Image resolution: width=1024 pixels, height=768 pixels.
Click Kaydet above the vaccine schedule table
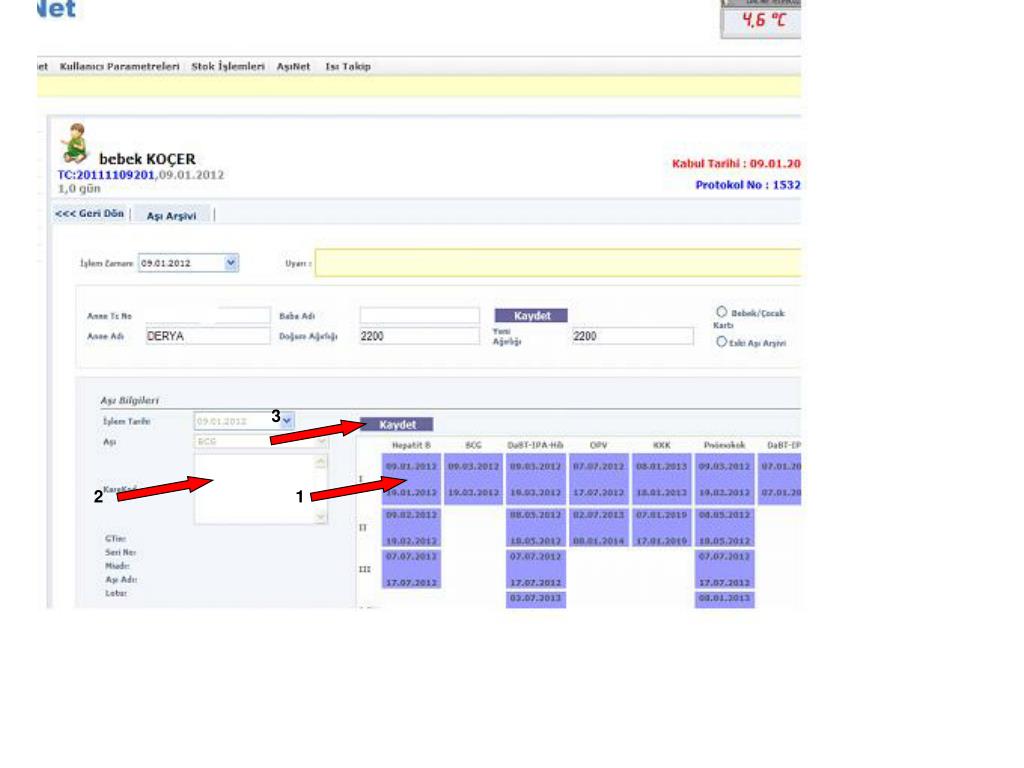click(x=397, y=424)
